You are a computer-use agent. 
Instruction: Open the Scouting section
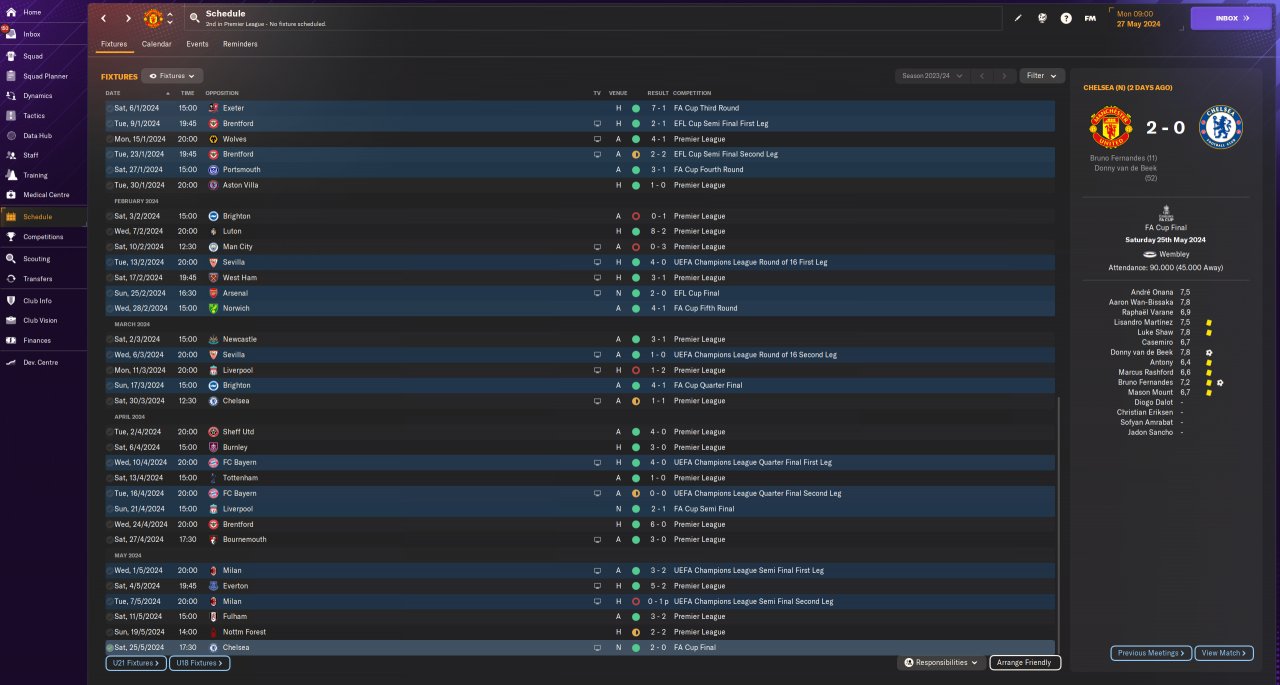tap(37, 258)
